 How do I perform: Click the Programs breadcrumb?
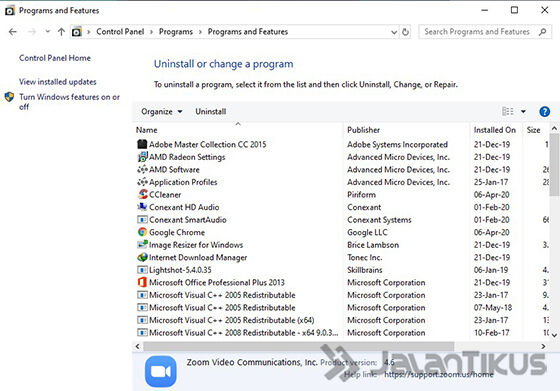point(176,32)
